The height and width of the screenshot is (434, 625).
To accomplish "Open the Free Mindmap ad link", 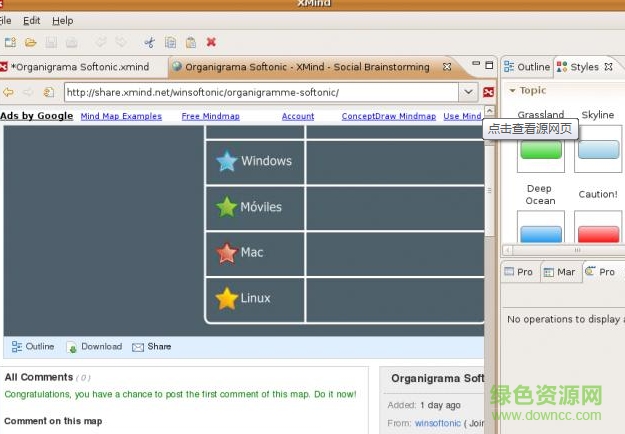I will click(210, 116).
